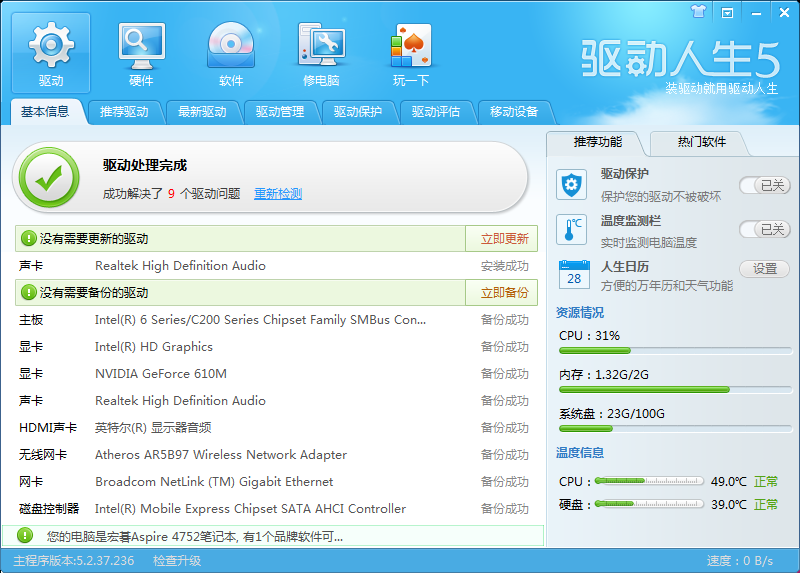Click the 硬盘 temperature gauge bar

click(649, 504)
